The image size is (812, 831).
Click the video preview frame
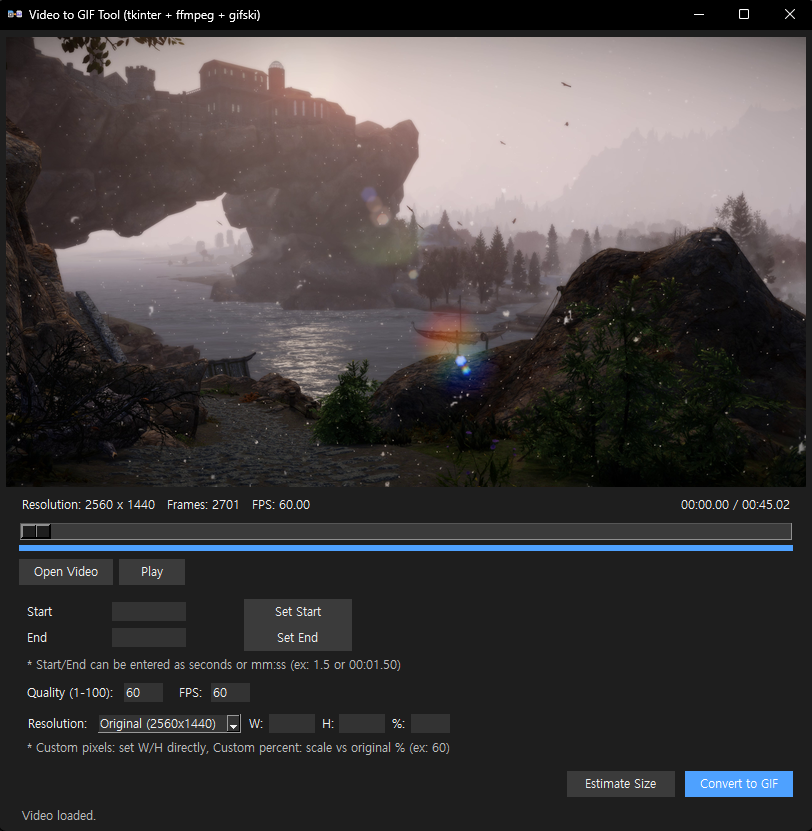[406, 262]
